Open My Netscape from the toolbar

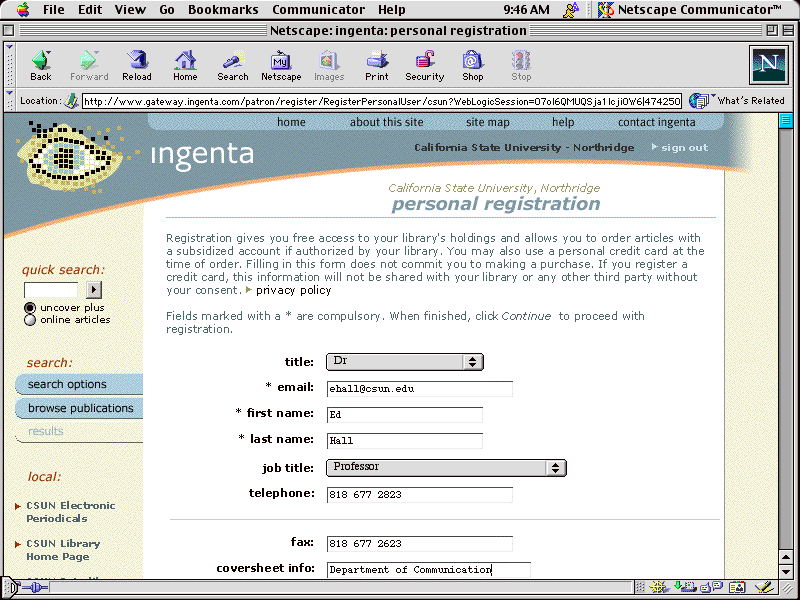(281, 66)
